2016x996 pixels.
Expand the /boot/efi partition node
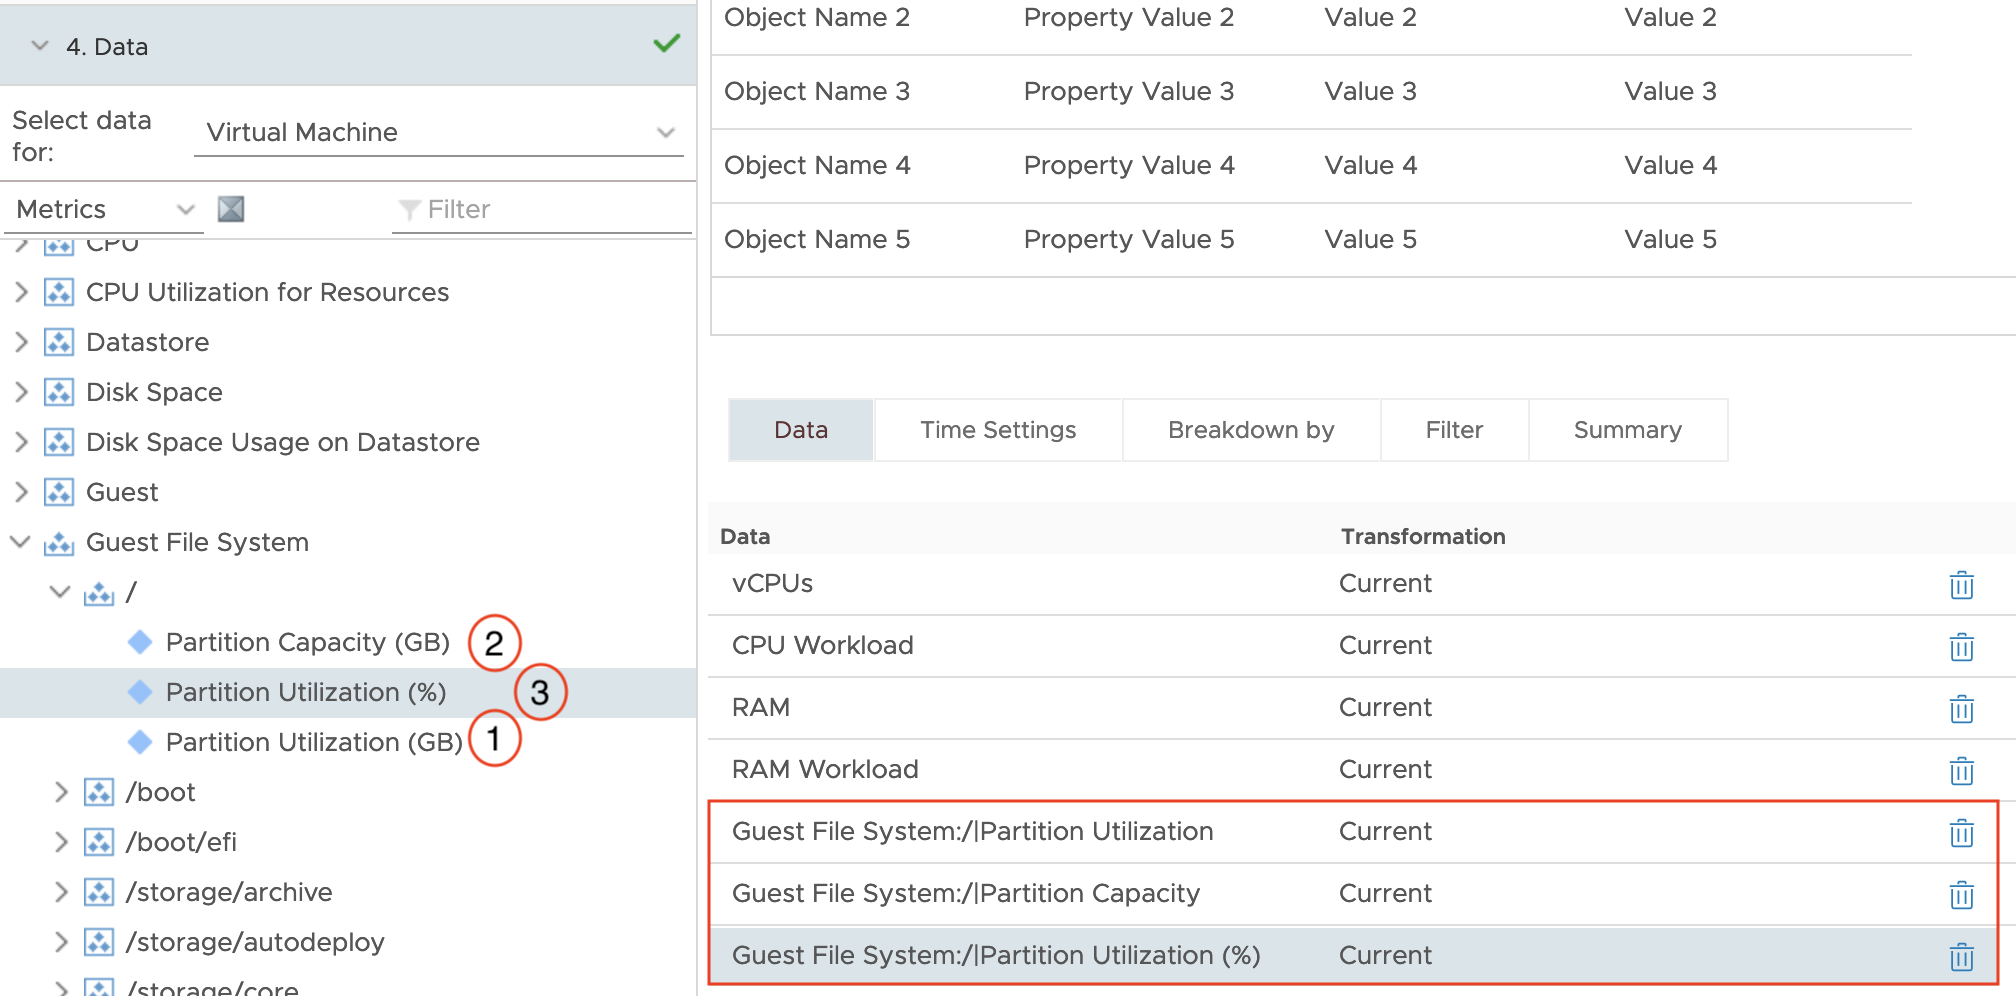point(61,842)
